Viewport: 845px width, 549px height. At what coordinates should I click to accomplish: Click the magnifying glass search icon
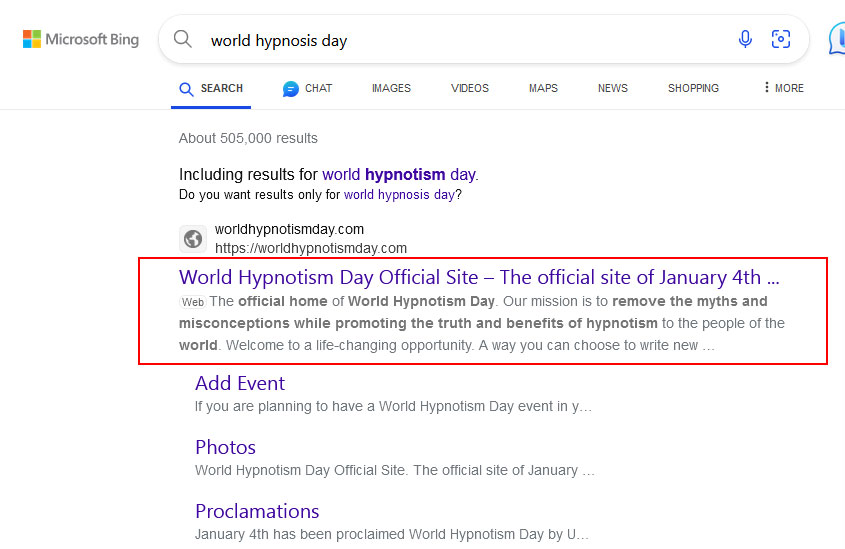tap(183, 40)
